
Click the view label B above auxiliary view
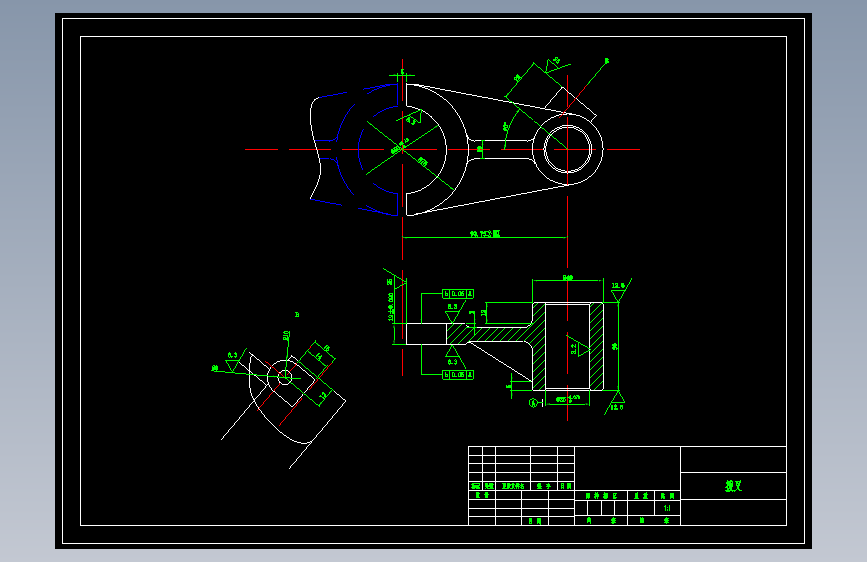pyautogui.click(x=297, y=315)
